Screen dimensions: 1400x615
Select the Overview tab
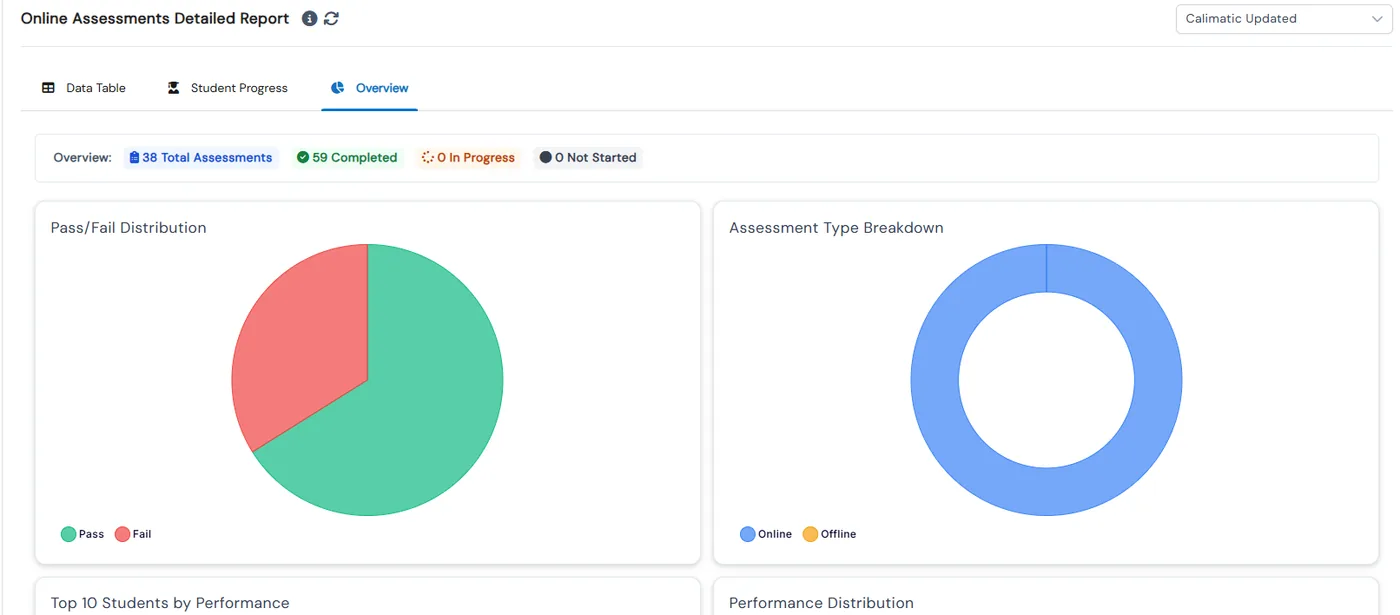click(x=369, y=88)
